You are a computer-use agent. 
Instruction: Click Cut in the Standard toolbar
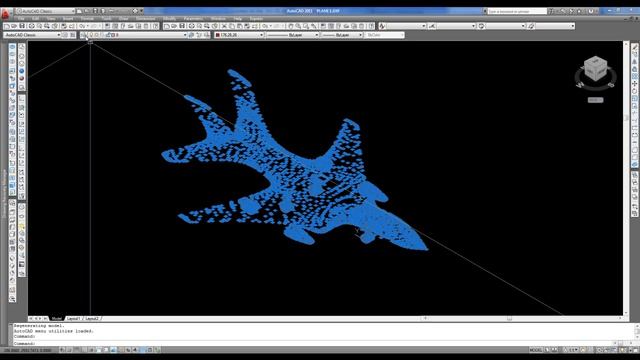click(x=224, y=26)
